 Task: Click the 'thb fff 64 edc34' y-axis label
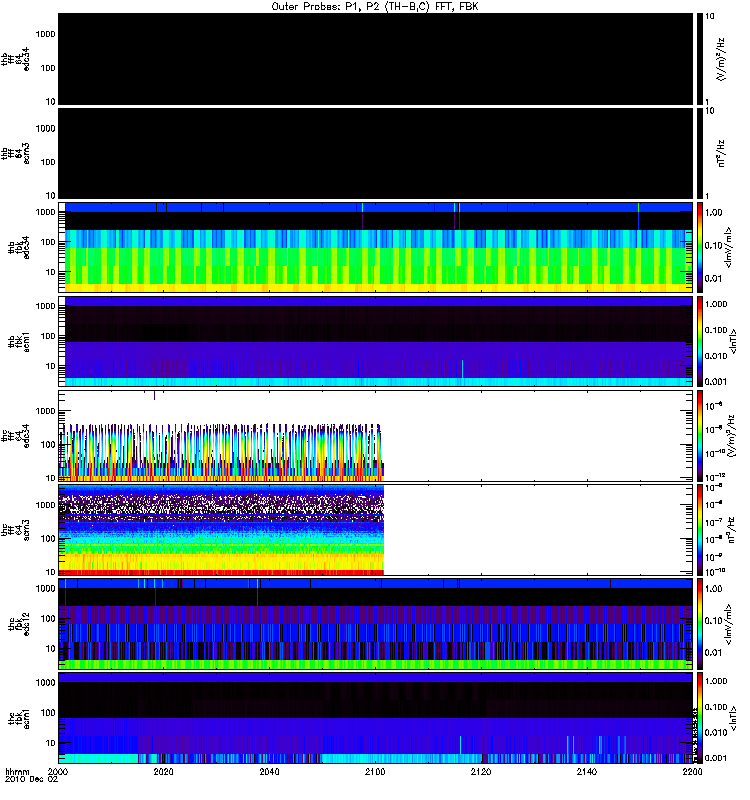point(15,59)
